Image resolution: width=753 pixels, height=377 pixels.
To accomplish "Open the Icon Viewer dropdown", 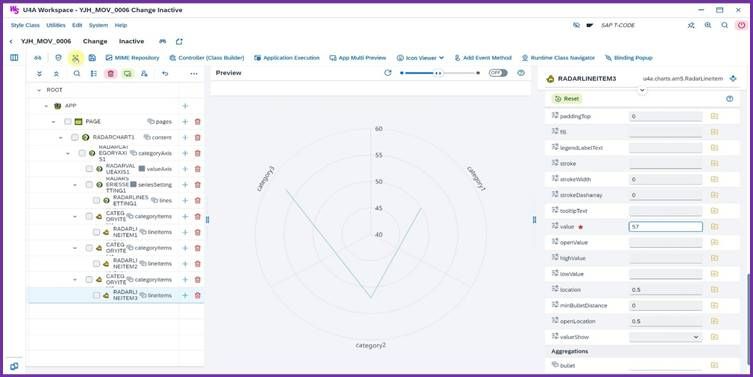I will coord(420,58).
